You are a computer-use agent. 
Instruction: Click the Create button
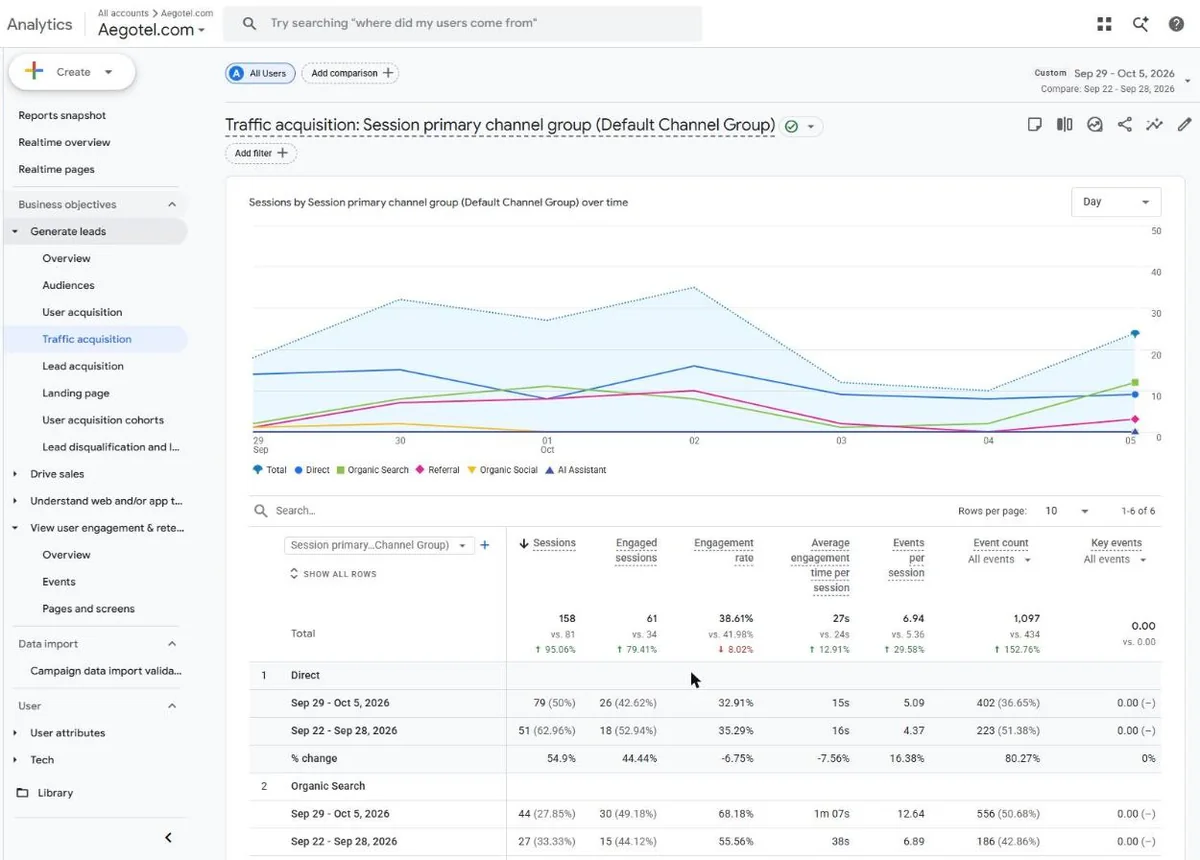coord(72,72)
